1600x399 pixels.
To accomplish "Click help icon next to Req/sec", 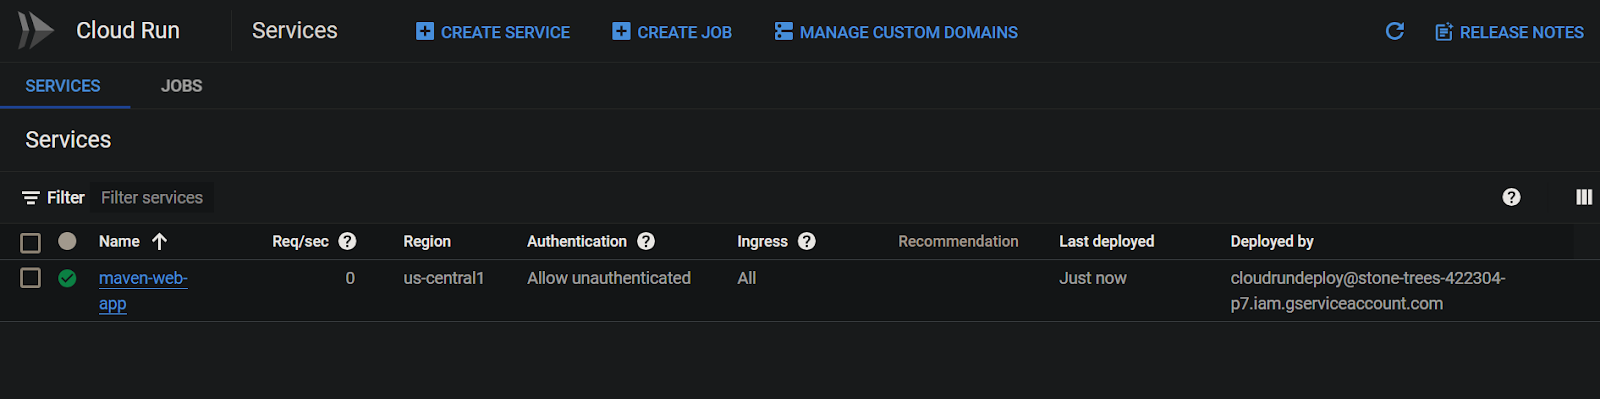I will (x=347, y=241).
